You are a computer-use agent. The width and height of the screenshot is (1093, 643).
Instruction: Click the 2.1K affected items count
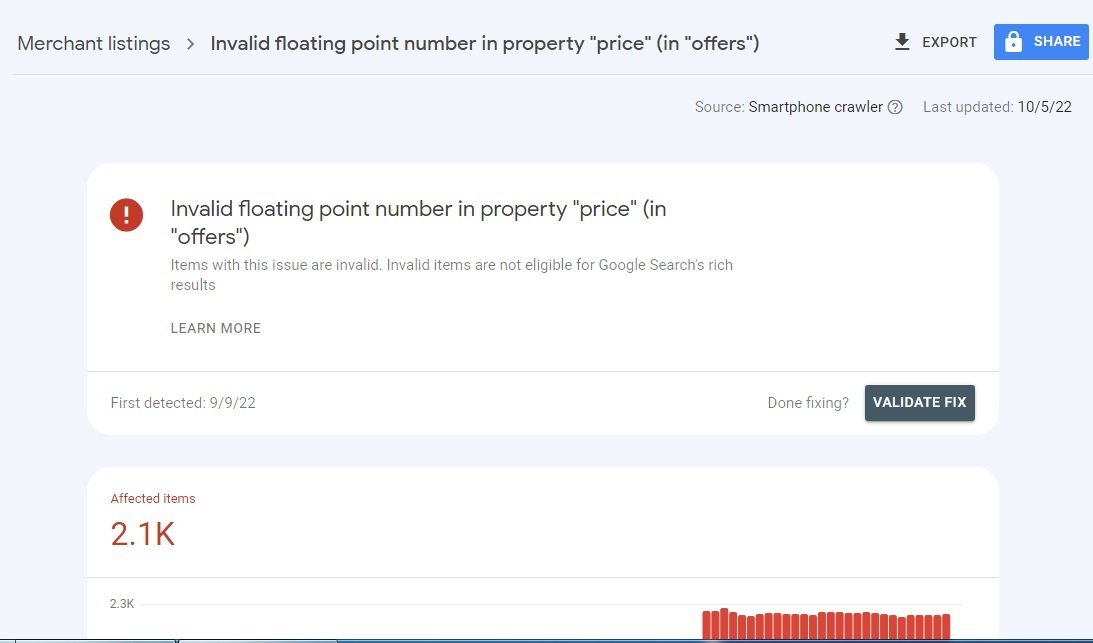pos(143,534)
